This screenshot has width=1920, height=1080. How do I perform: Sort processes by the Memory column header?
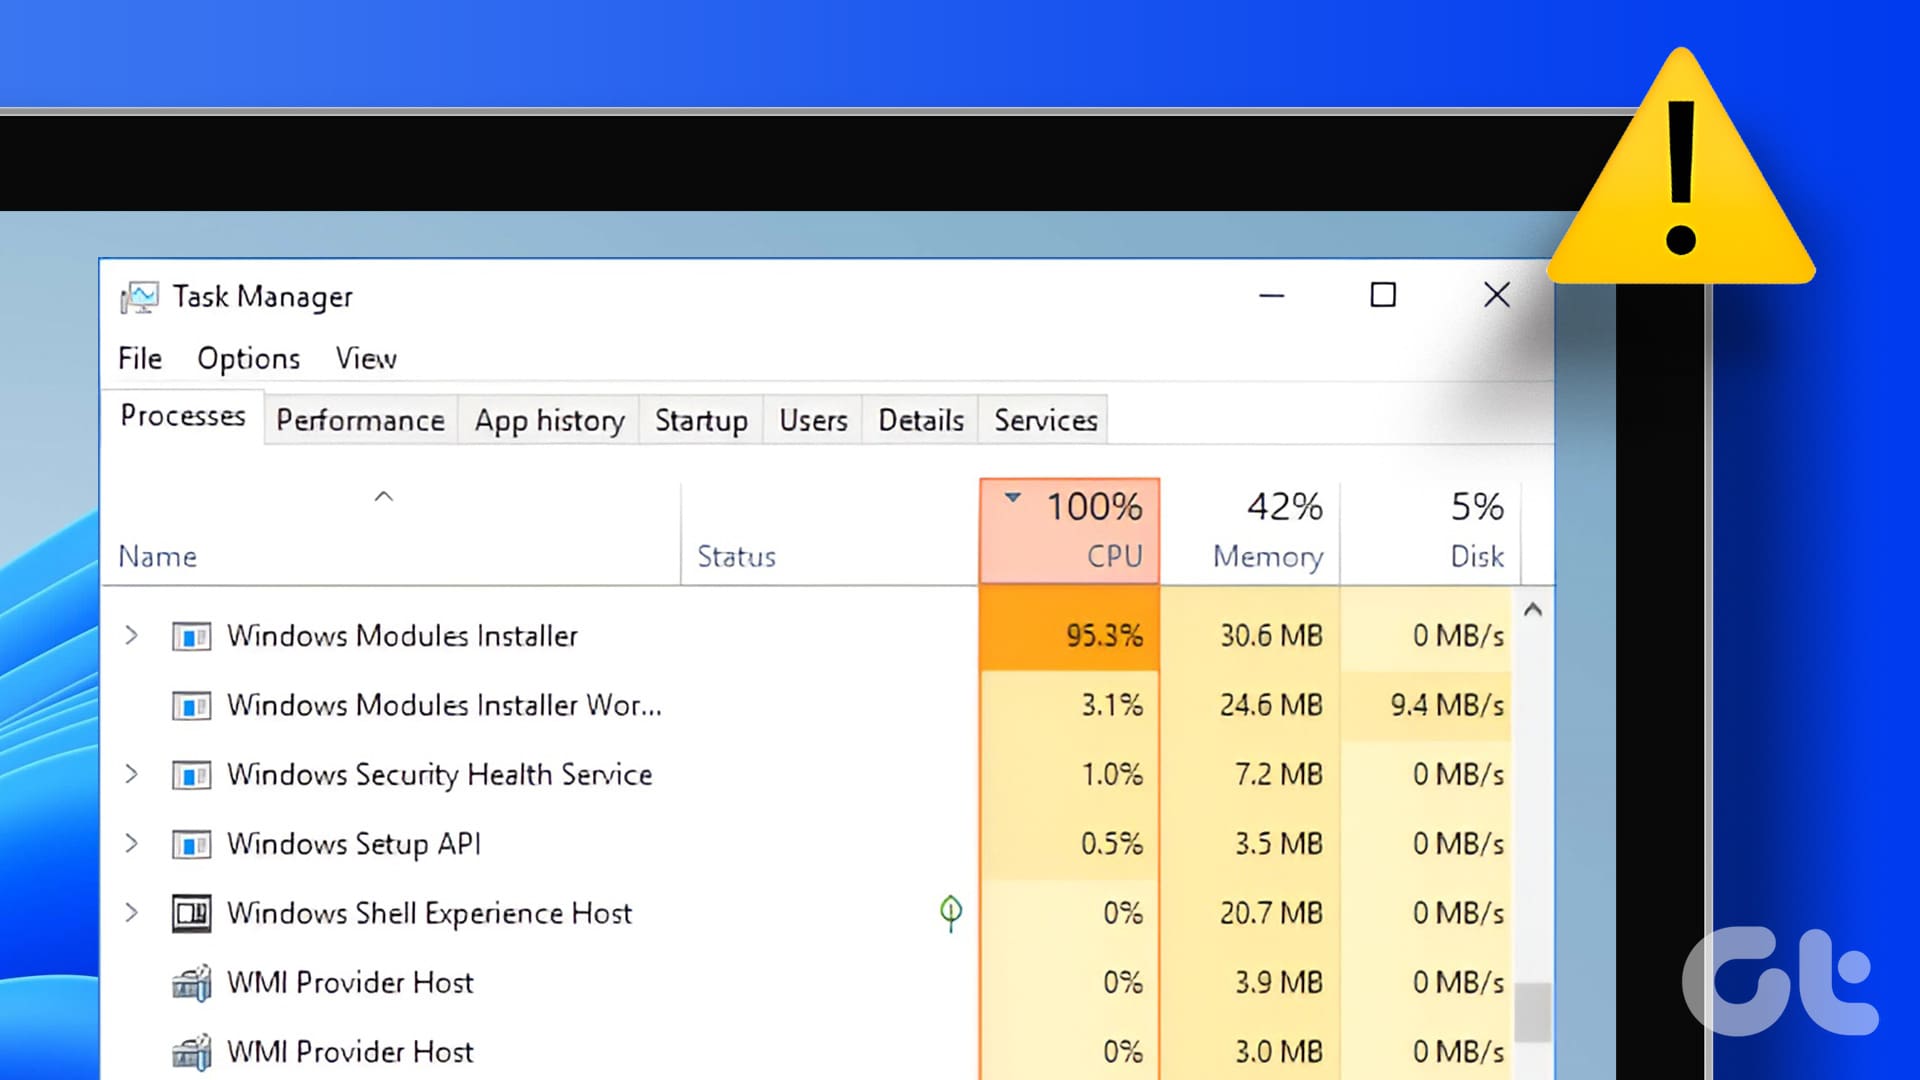click(1250, 532)
